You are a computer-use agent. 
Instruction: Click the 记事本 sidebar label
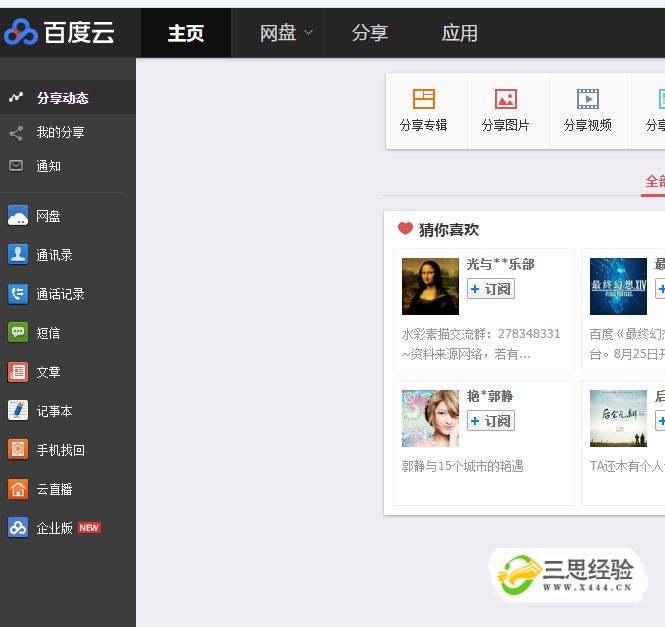pyautogui.click(x=54, y=411)
